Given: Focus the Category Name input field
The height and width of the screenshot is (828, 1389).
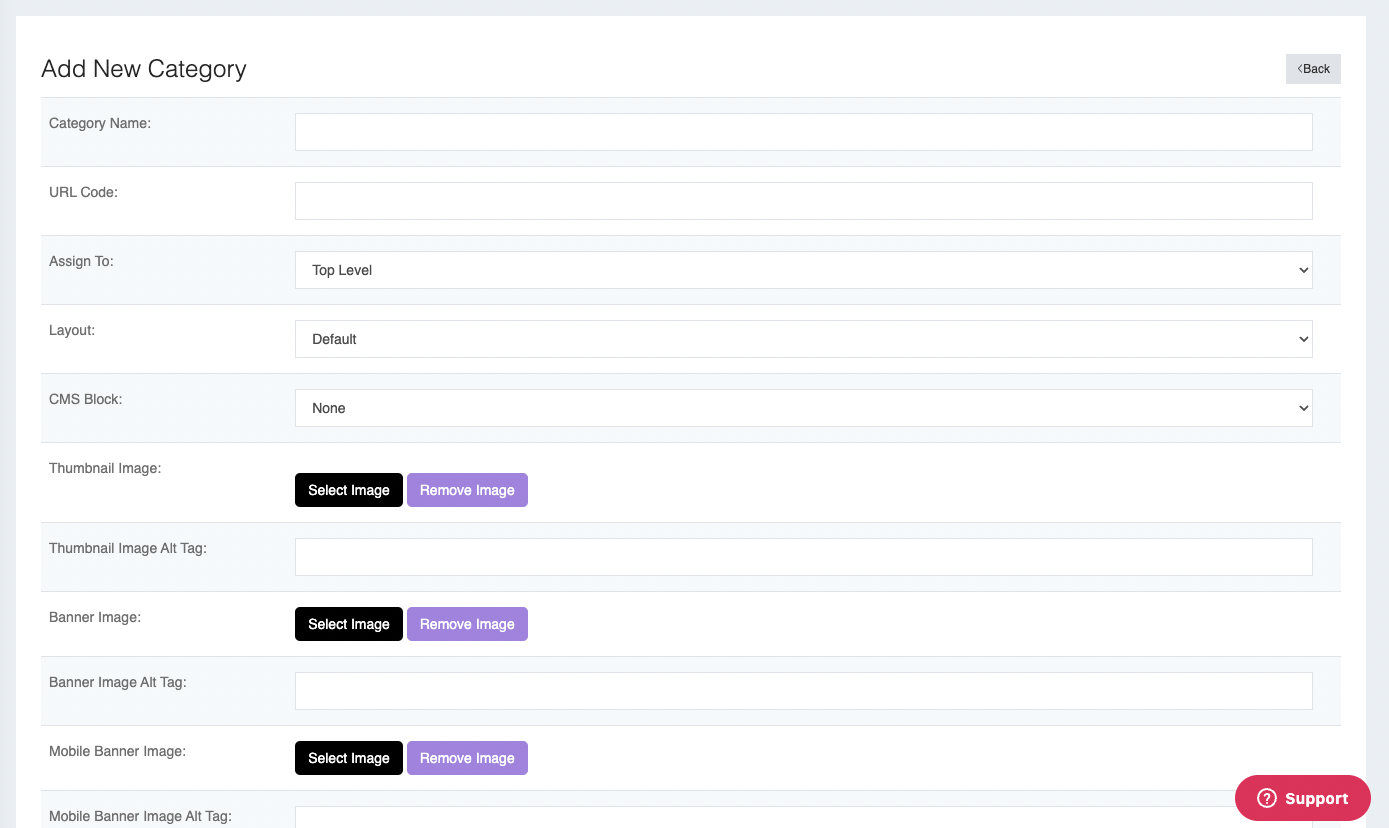Looking at the screenshot, I should coord(803,132).
